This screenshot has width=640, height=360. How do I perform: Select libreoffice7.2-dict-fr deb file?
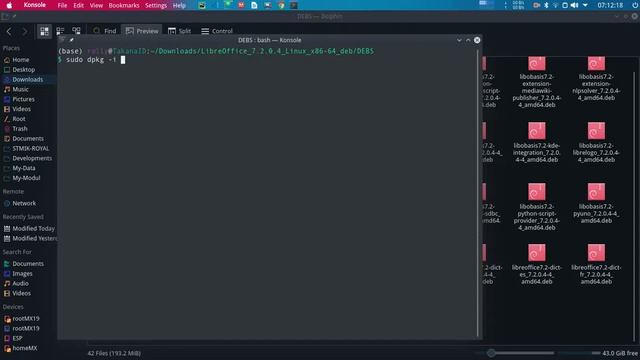(x=596, y=264)
